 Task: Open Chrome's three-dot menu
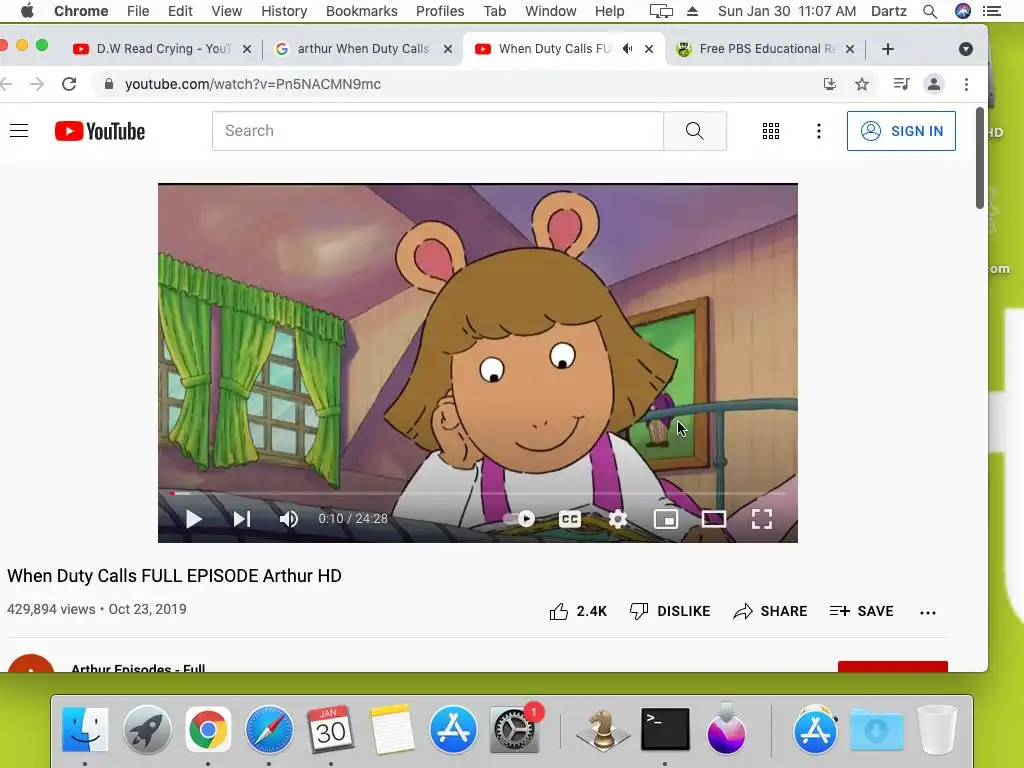[966, 84]
